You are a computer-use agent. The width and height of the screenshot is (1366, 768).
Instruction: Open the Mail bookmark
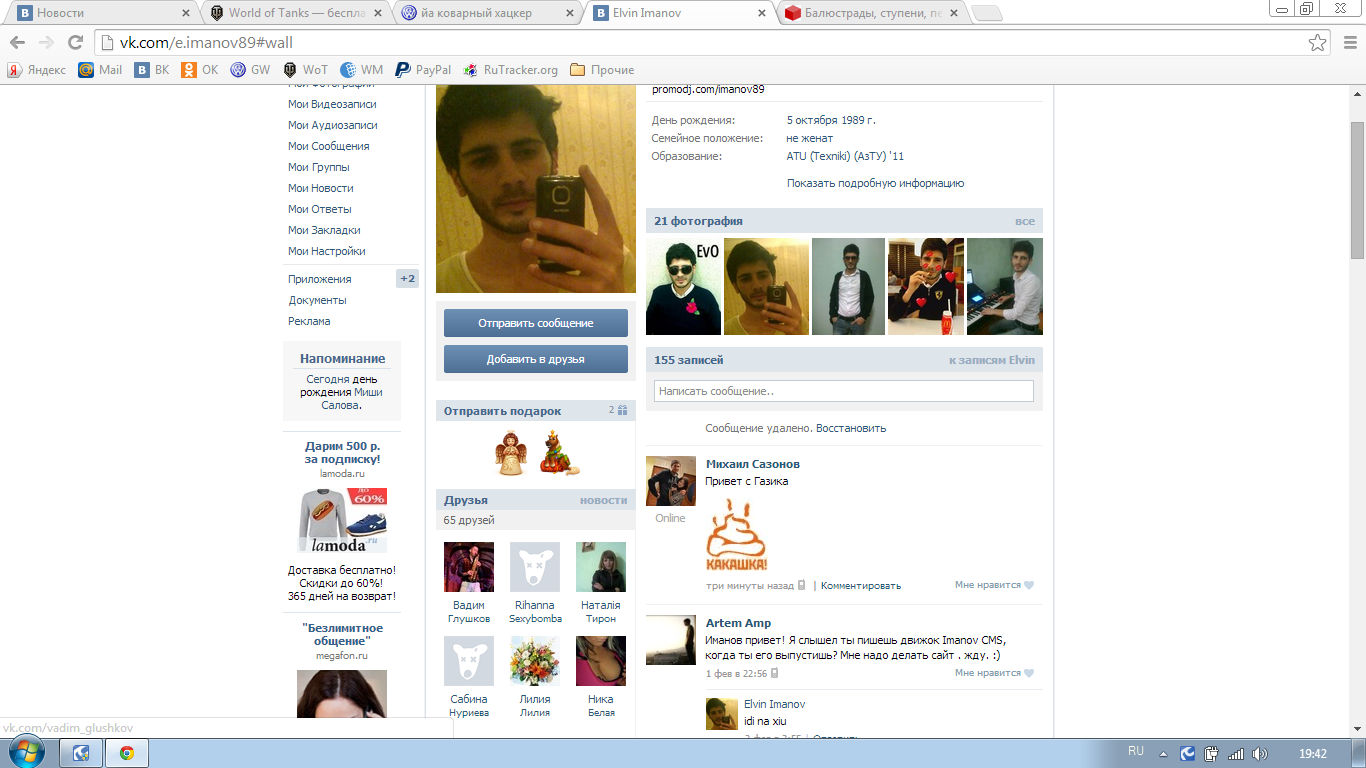[x=100, y=70]
